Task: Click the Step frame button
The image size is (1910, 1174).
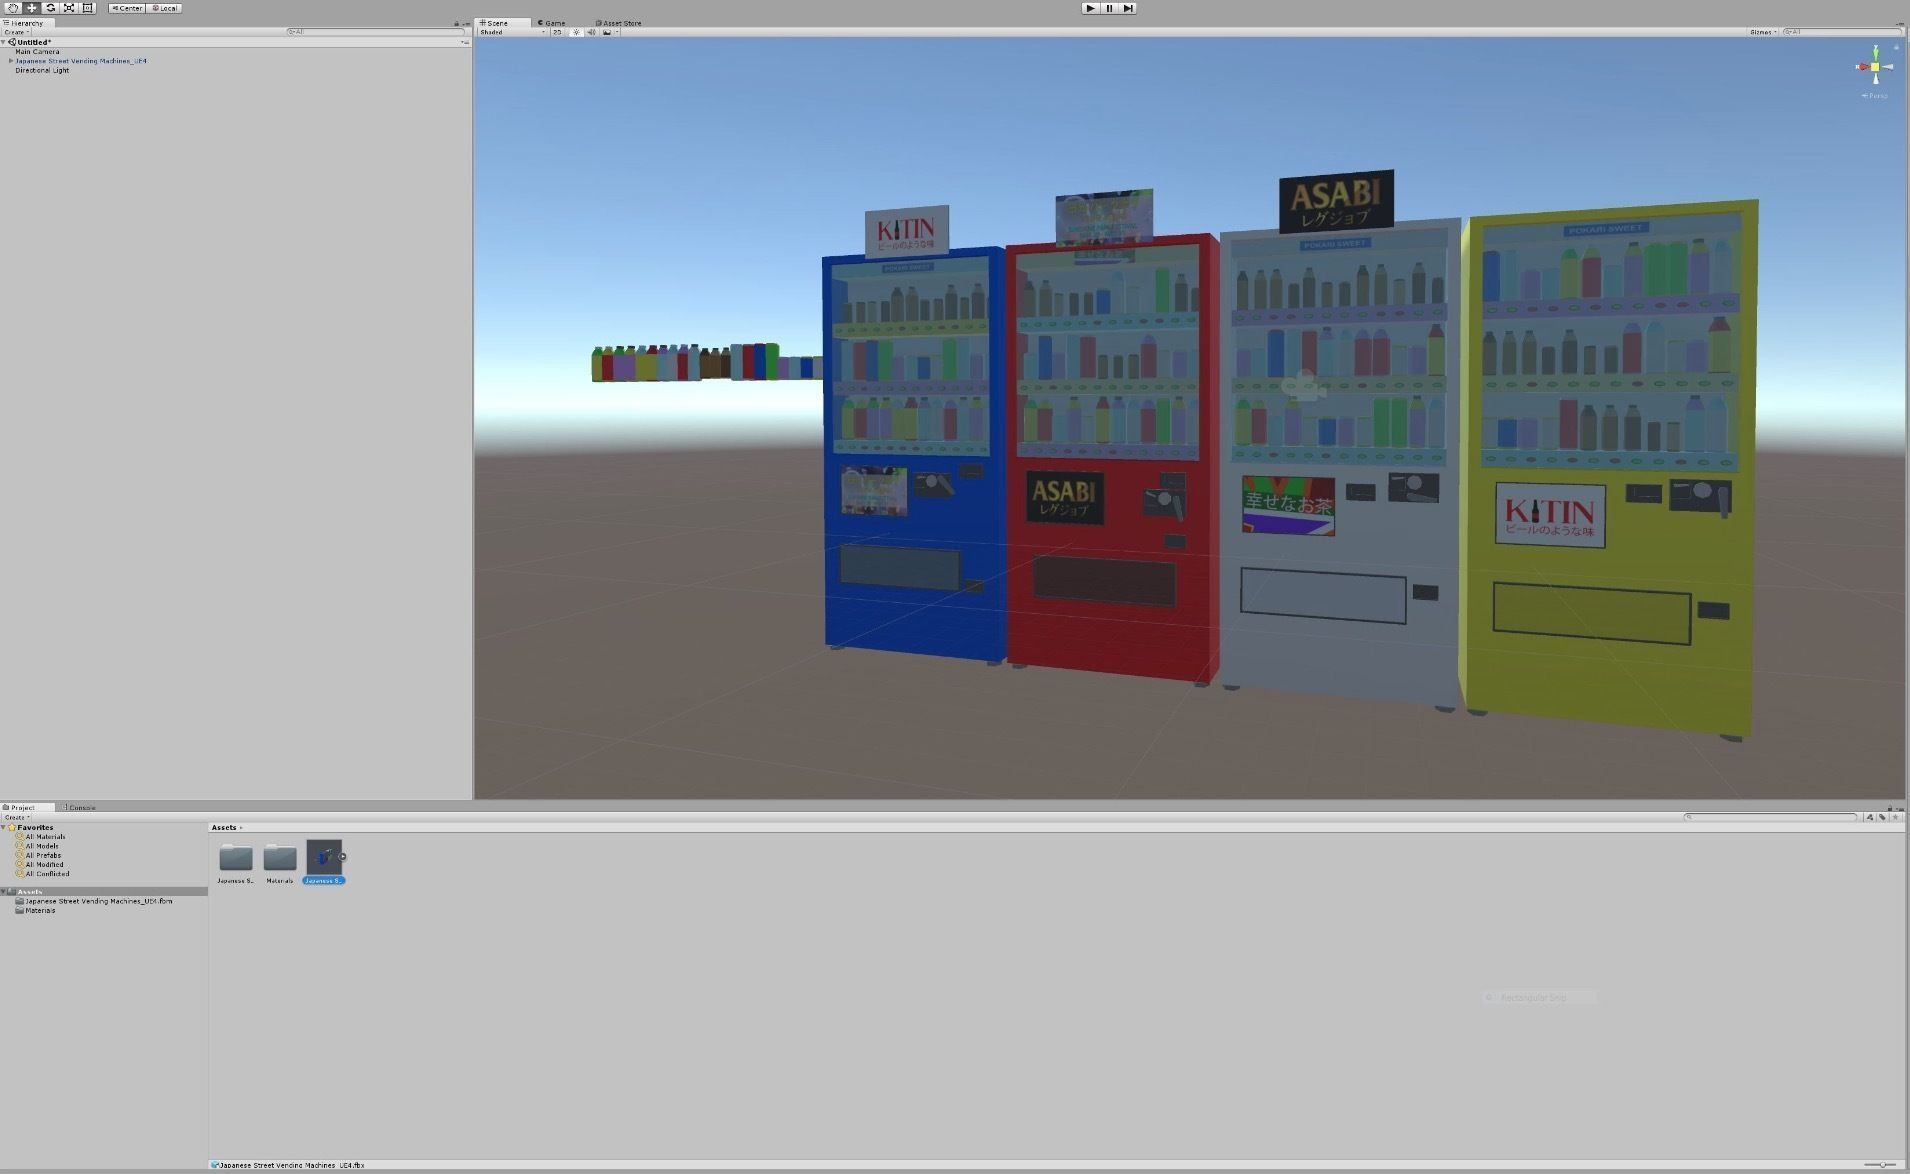Action: coord(1128,8)
